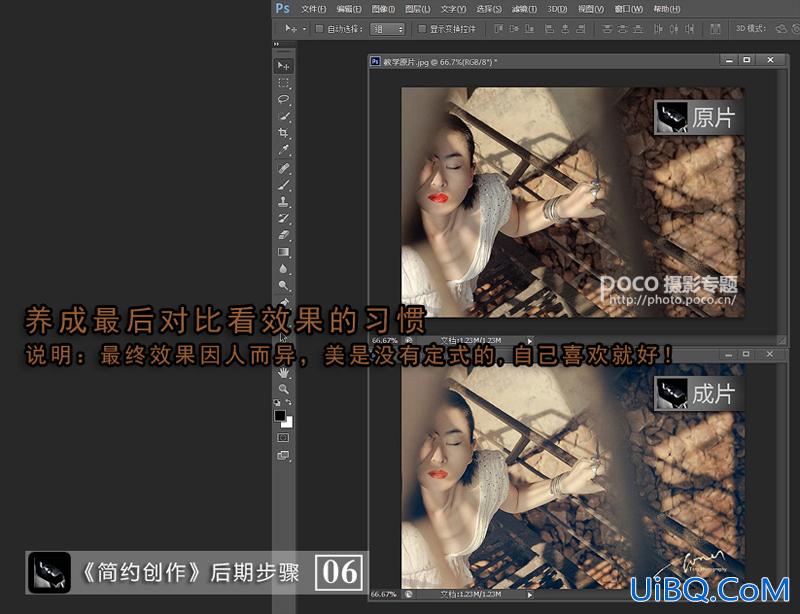
Task: Click zoom percentage field in top document
Action: pos(385,340)
